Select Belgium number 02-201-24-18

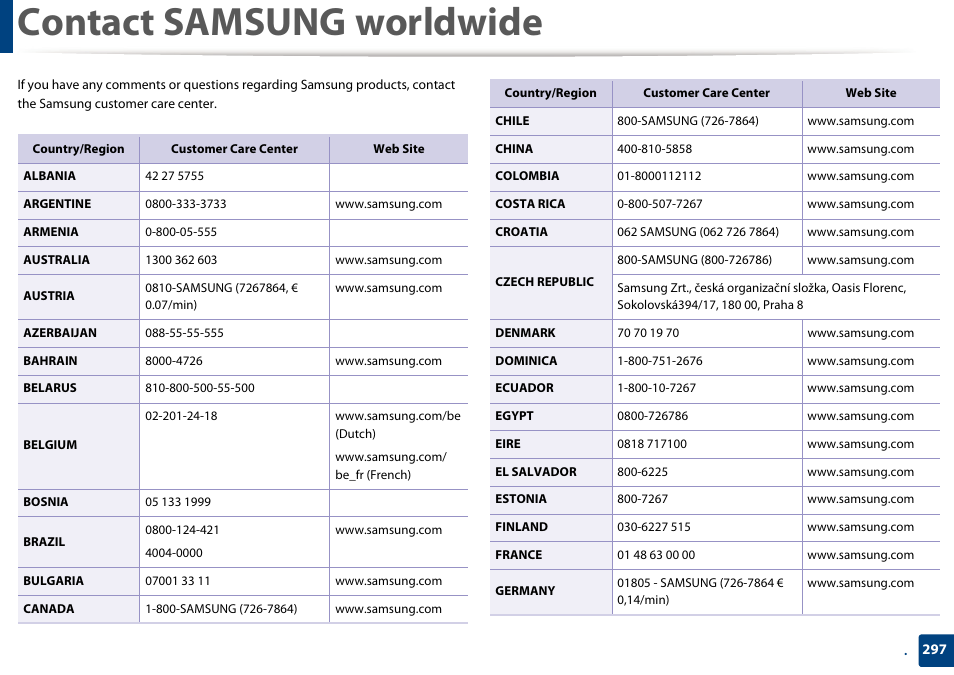pos(181,416)
